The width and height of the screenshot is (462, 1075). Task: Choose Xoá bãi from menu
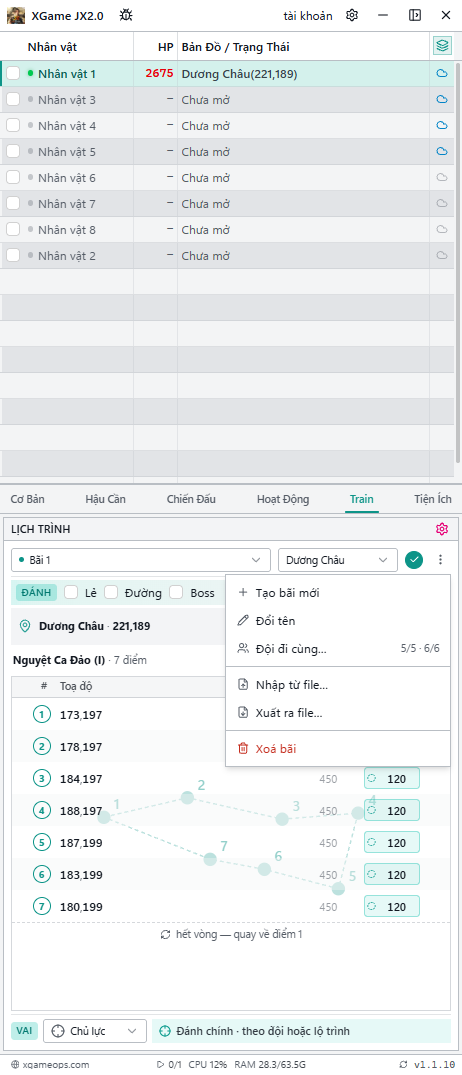tap(338, 749)
